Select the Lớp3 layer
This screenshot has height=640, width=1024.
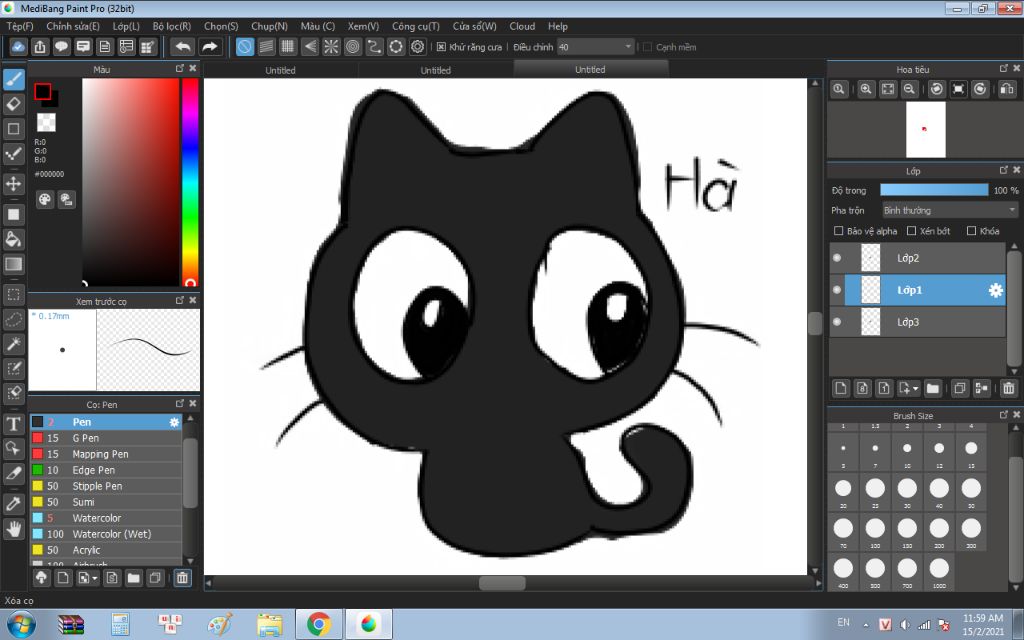pyautogui.click(x=918, y=322)
